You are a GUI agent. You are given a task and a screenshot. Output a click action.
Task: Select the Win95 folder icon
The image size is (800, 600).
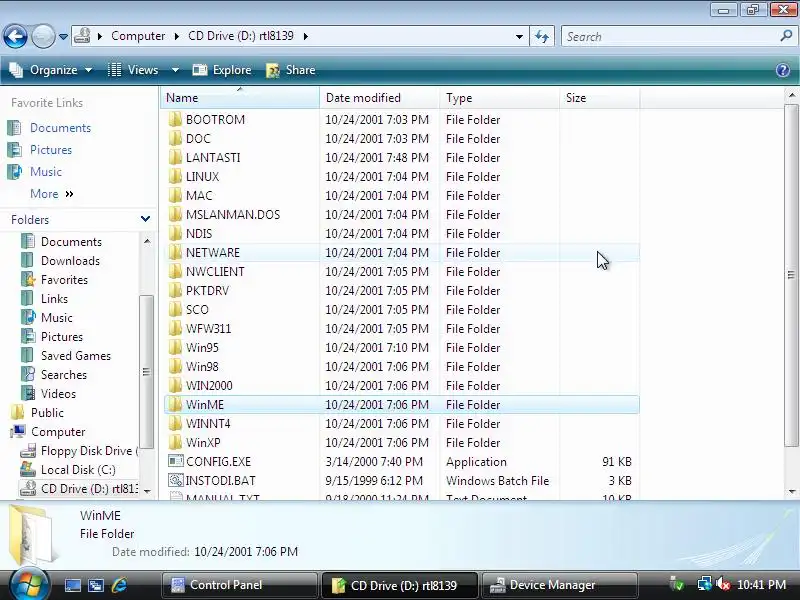[x=175, y=347]
